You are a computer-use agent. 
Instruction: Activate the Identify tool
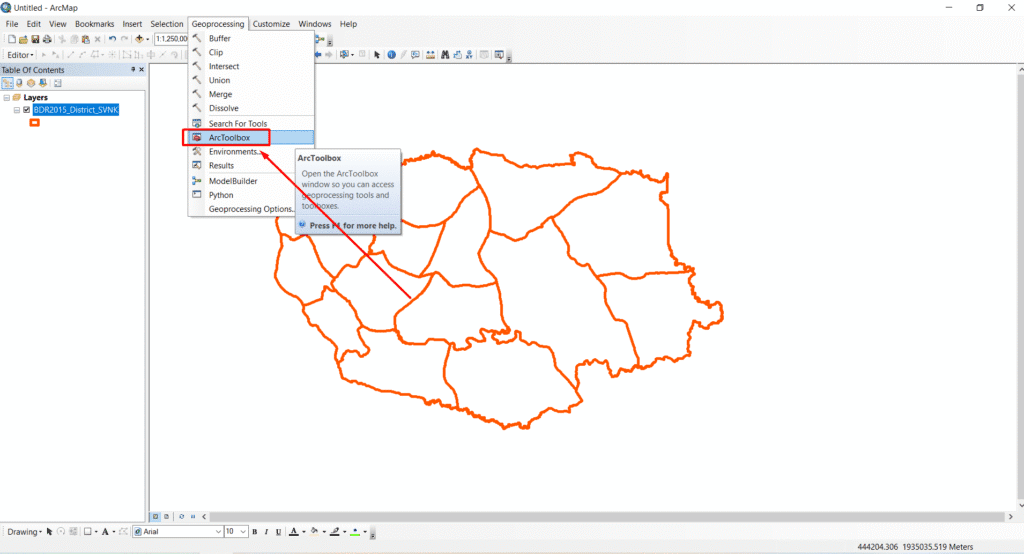391,55
